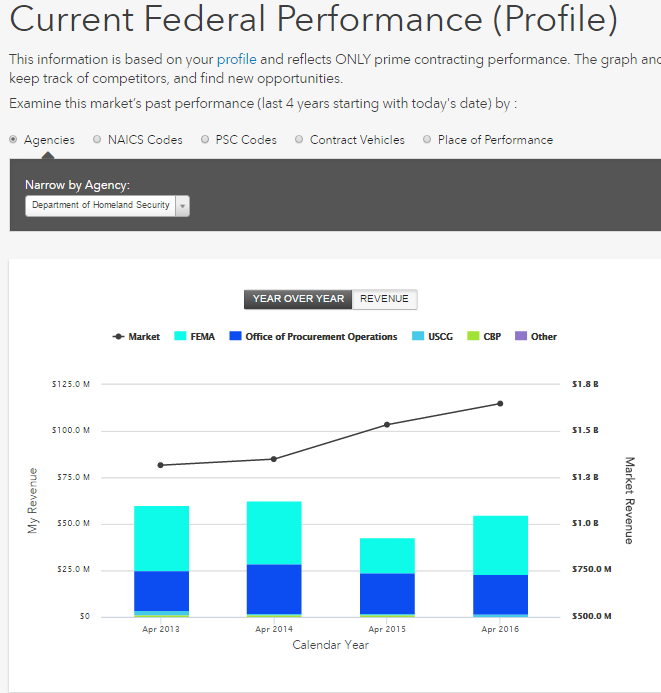
Task: Click the FEMA bar segment for Apr 2016
Action: pyautogui.click(x=501, y=545)
